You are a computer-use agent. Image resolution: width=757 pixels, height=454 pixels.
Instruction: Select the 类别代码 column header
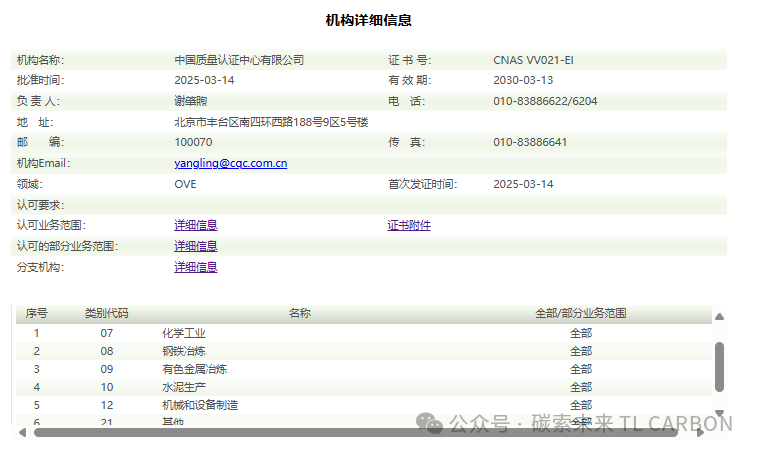(107, 313)
